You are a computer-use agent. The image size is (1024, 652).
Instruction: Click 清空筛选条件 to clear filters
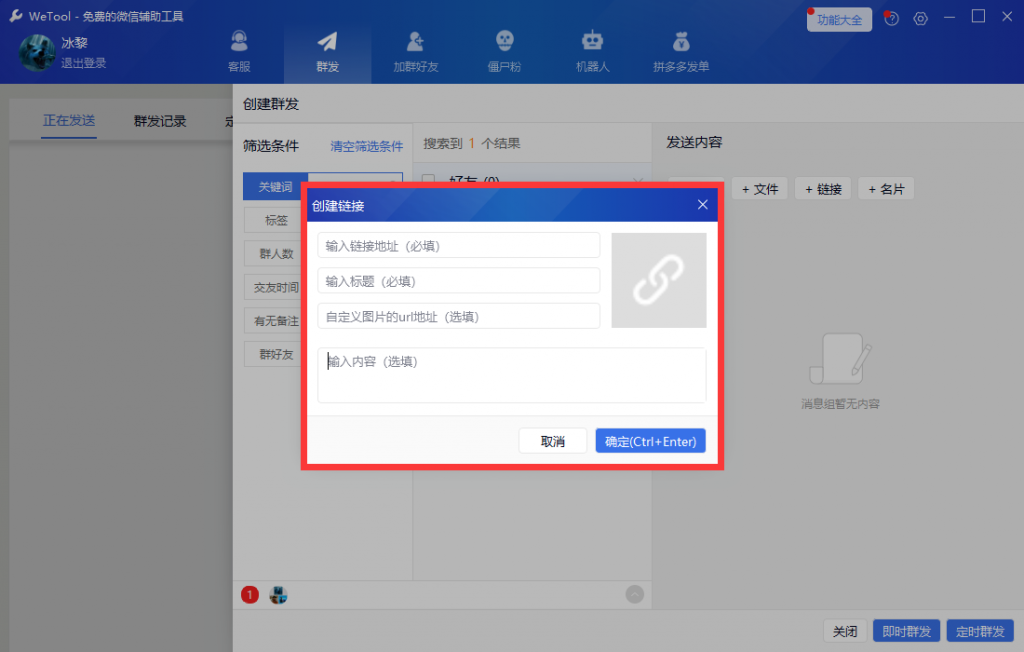366,146
